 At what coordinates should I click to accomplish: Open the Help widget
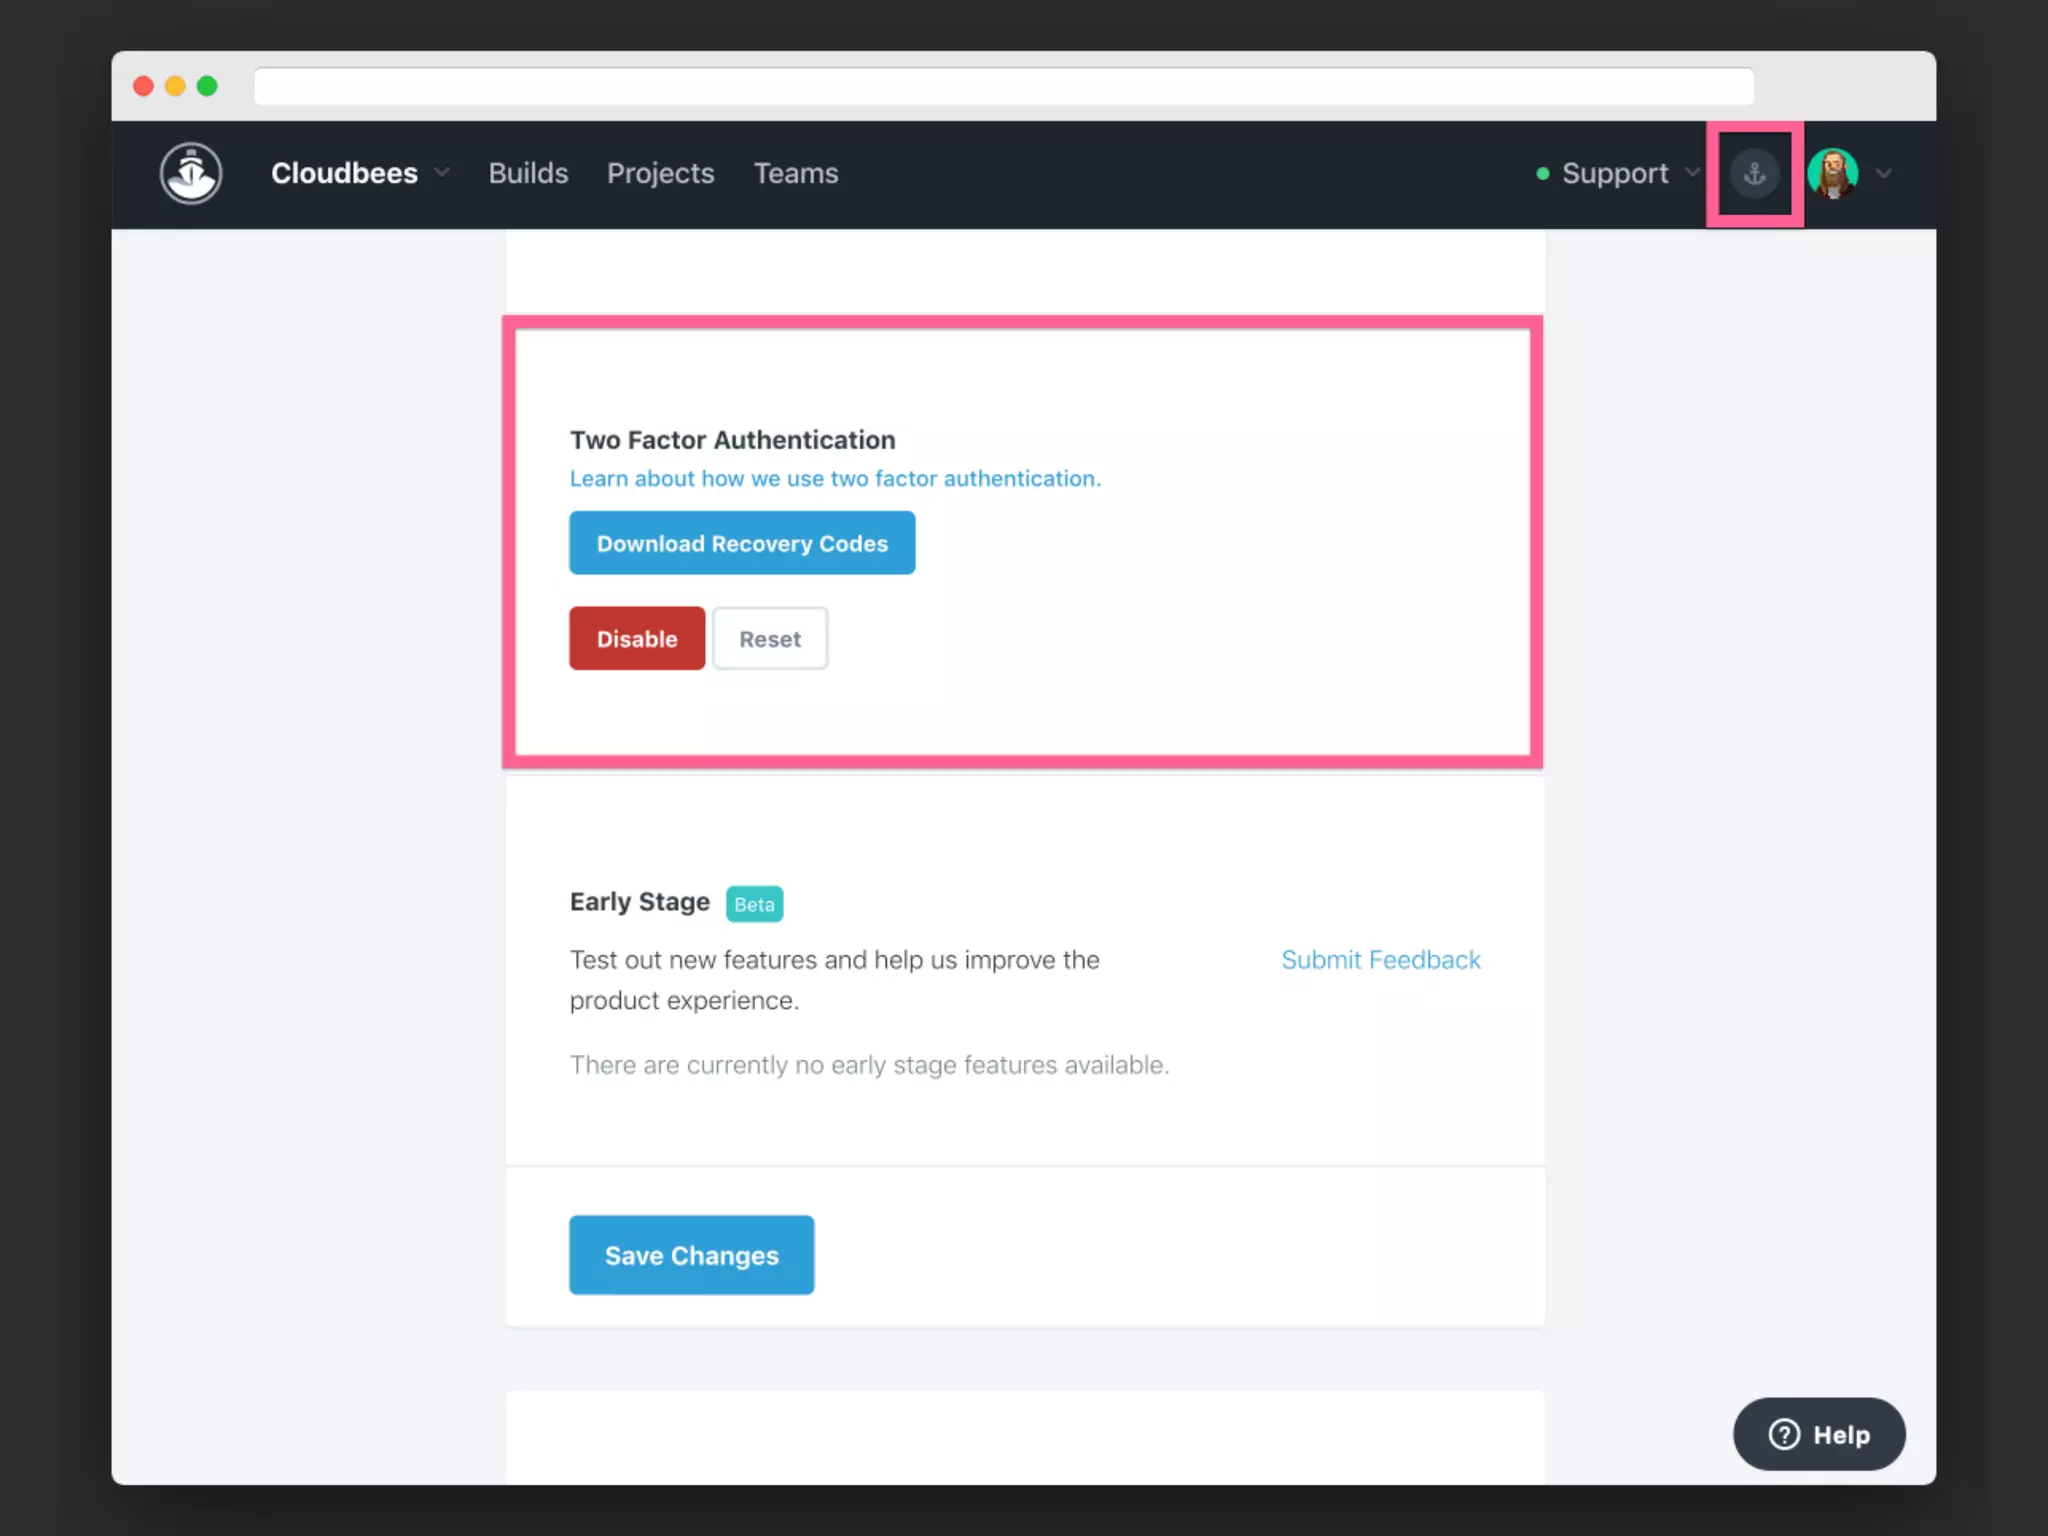[x=1819, y=1434]
